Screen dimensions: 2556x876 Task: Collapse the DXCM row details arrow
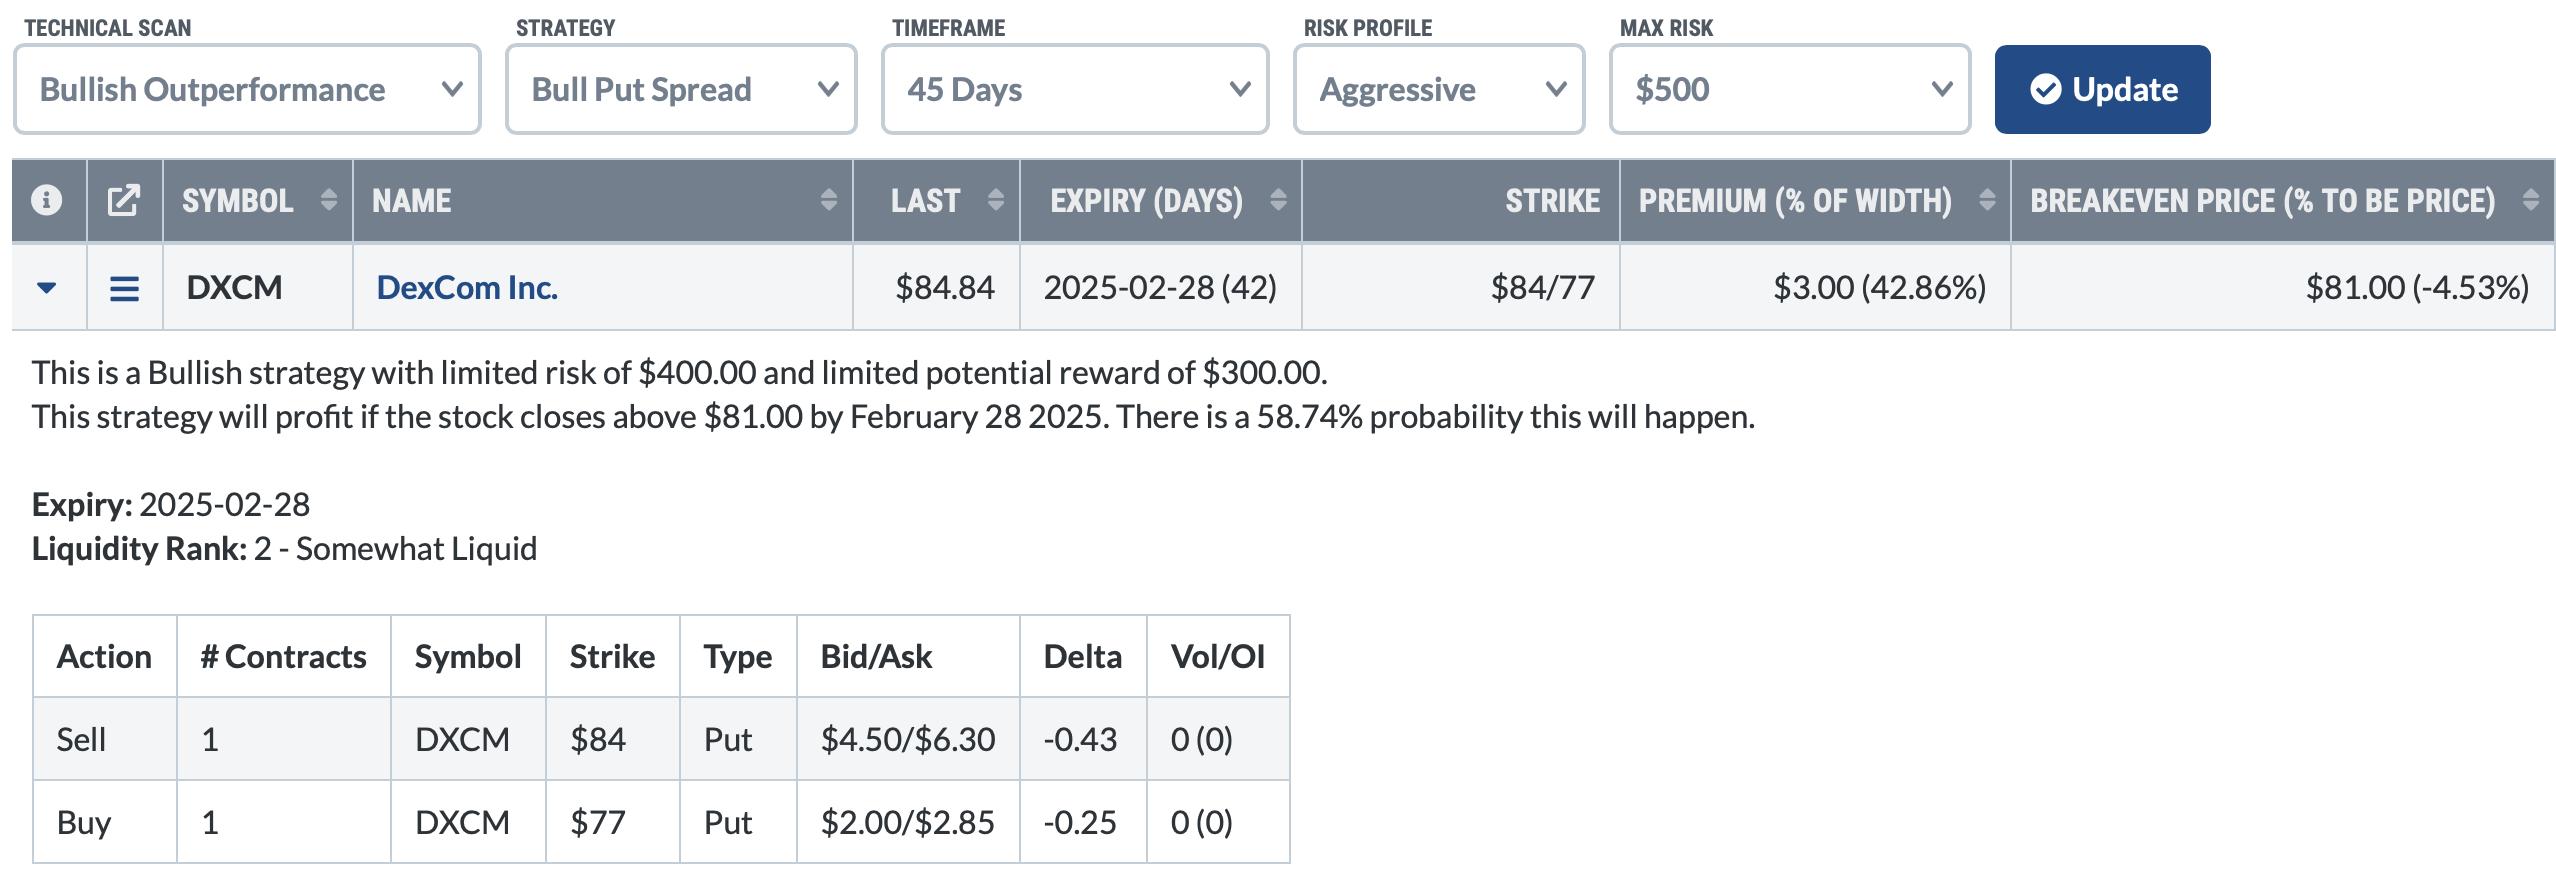tap(46, 289)
